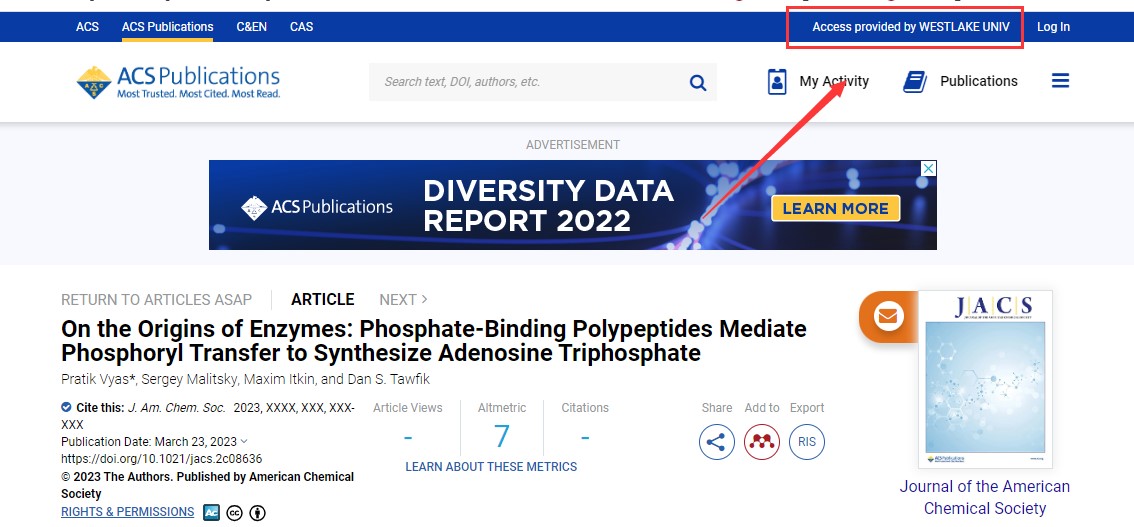The width and height of the screenshot is (1134, 527).
Task: Click the search text input field
Action: coord(525,82)
